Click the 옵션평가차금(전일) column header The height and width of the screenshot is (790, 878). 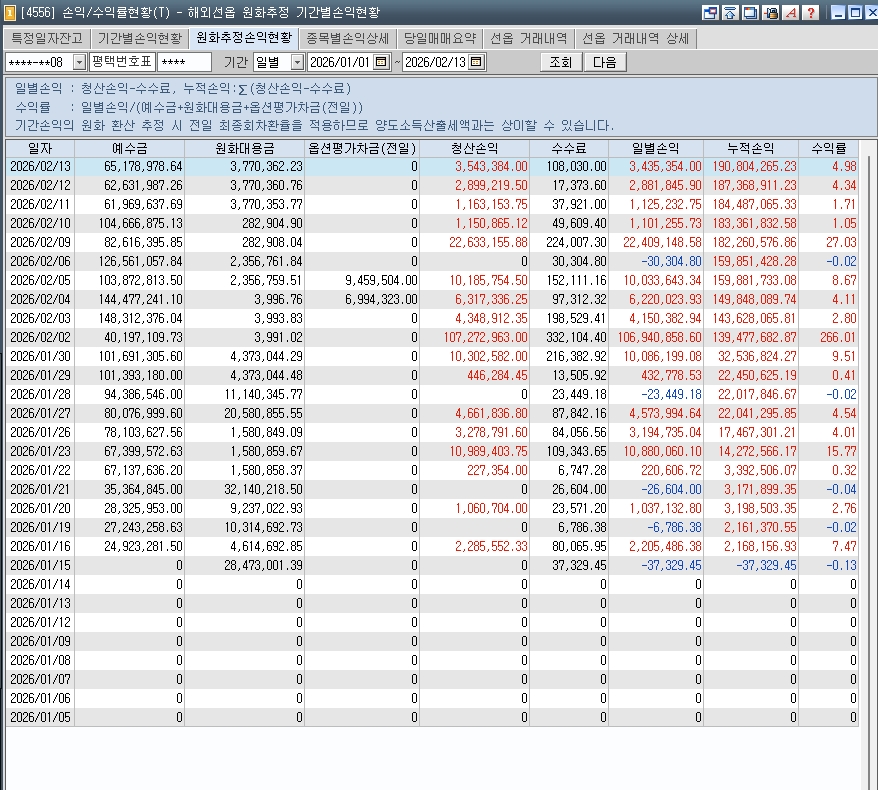coord(362,148)
